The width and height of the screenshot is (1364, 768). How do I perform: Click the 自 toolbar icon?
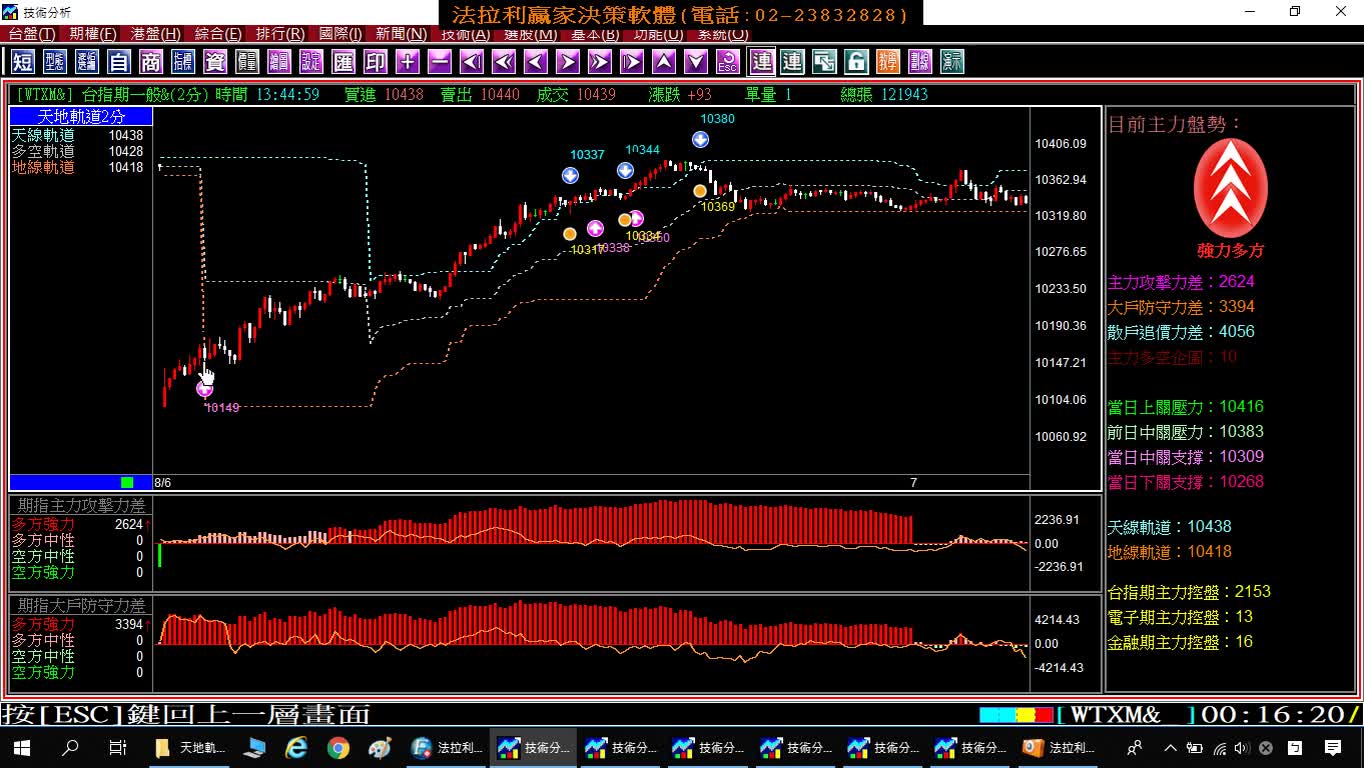119,62
